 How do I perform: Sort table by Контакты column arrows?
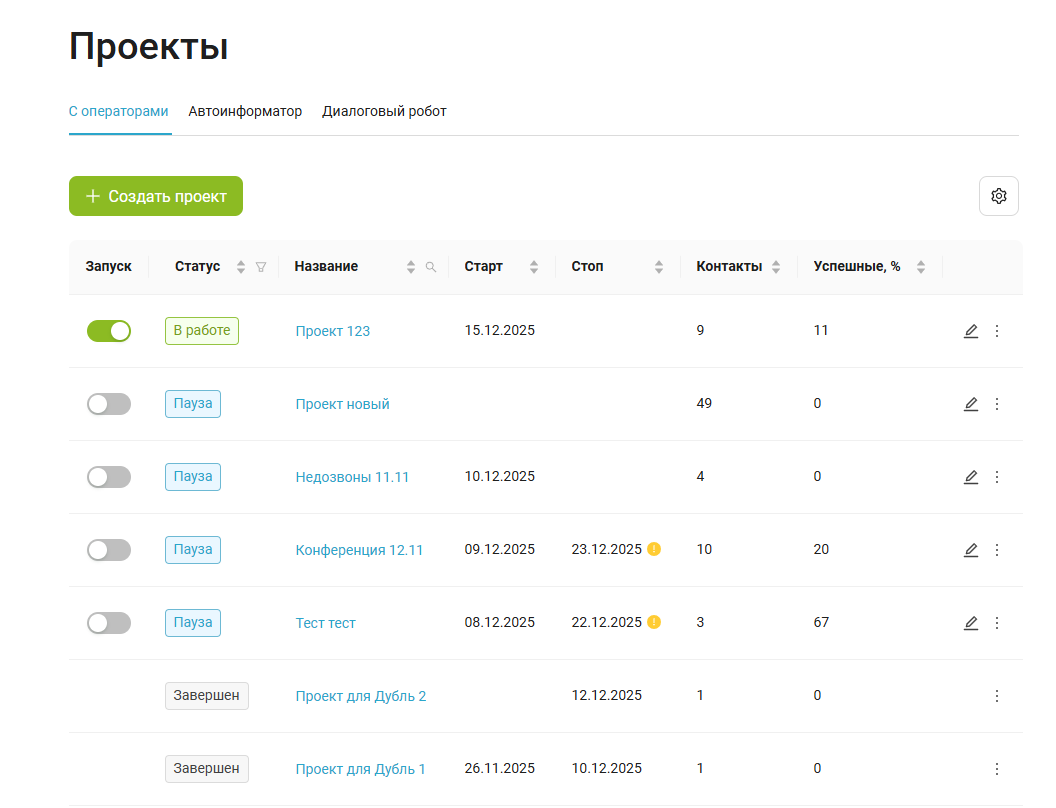tap(776, 267)
